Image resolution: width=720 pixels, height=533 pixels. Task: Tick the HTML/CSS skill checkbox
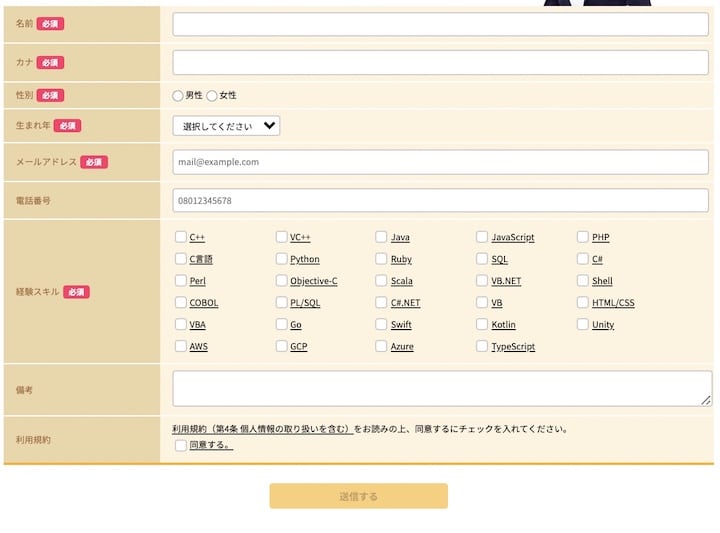(583, 302)
